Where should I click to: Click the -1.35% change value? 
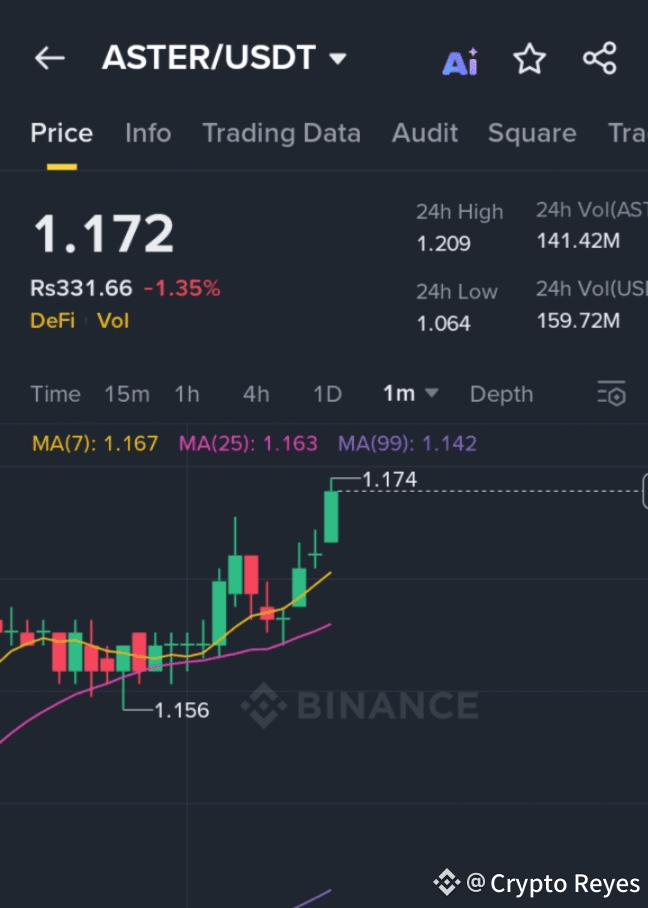click(x=182, y=288)
